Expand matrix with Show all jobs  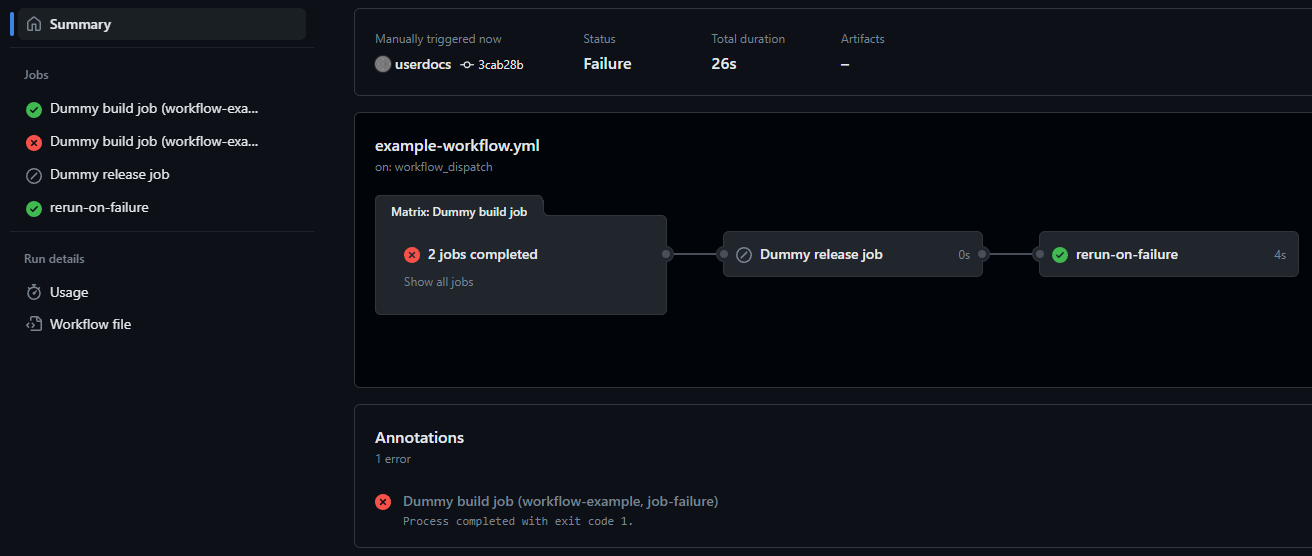[x=438, y=282]
